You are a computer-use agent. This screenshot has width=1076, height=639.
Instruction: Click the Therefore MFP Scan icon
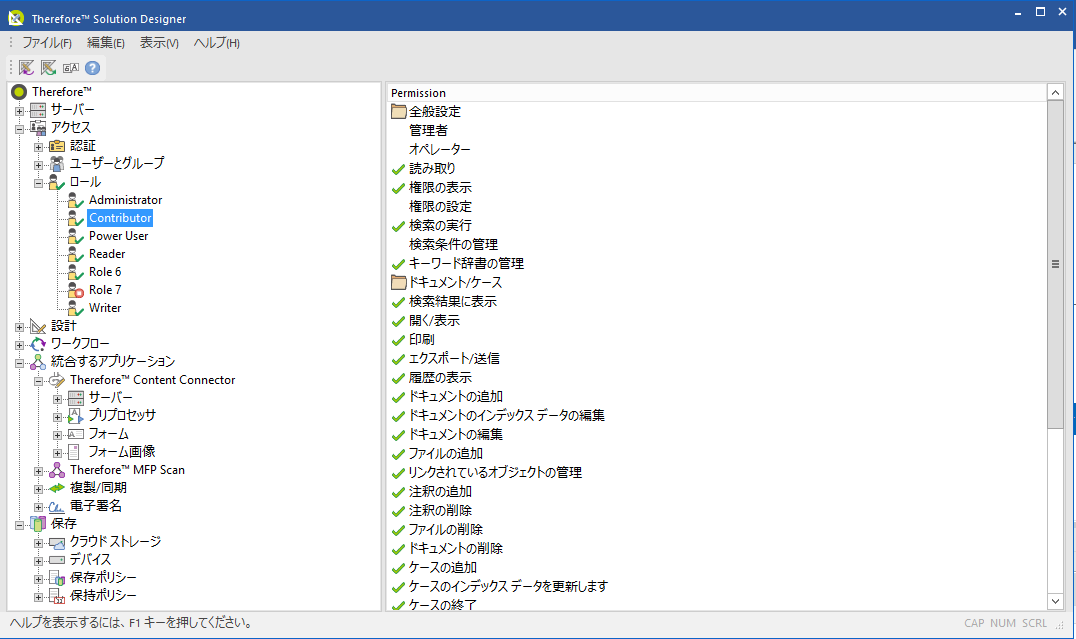coord(57,470)
